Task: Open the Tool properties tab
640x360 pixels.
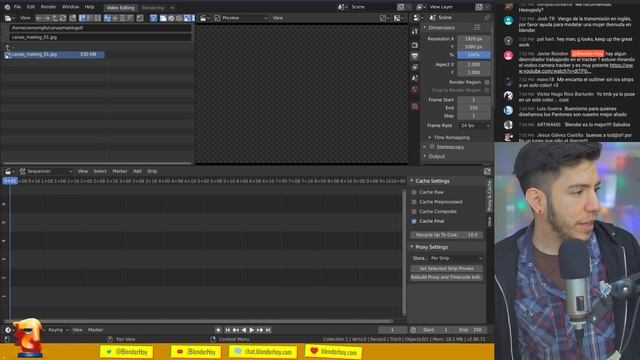Action: click(415, 31)
